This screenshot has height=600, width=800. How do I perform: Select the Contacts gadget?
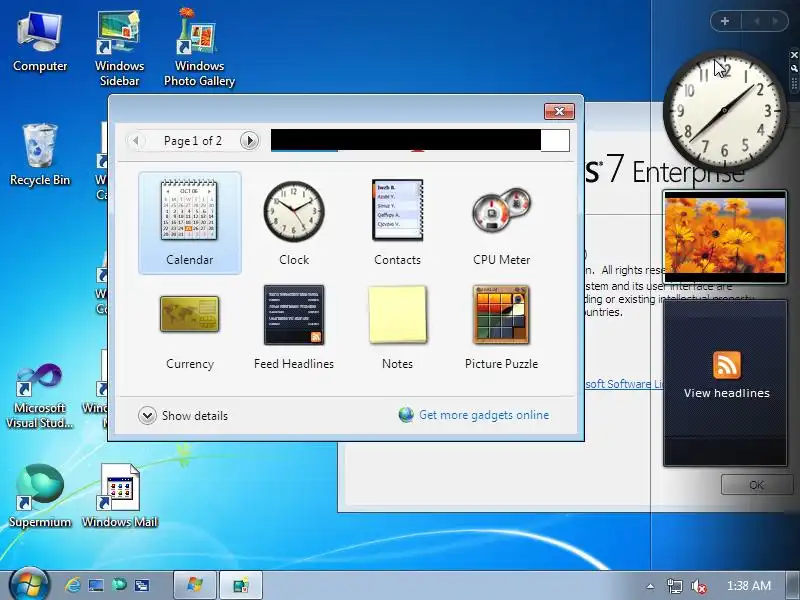(x=397, y=222)
